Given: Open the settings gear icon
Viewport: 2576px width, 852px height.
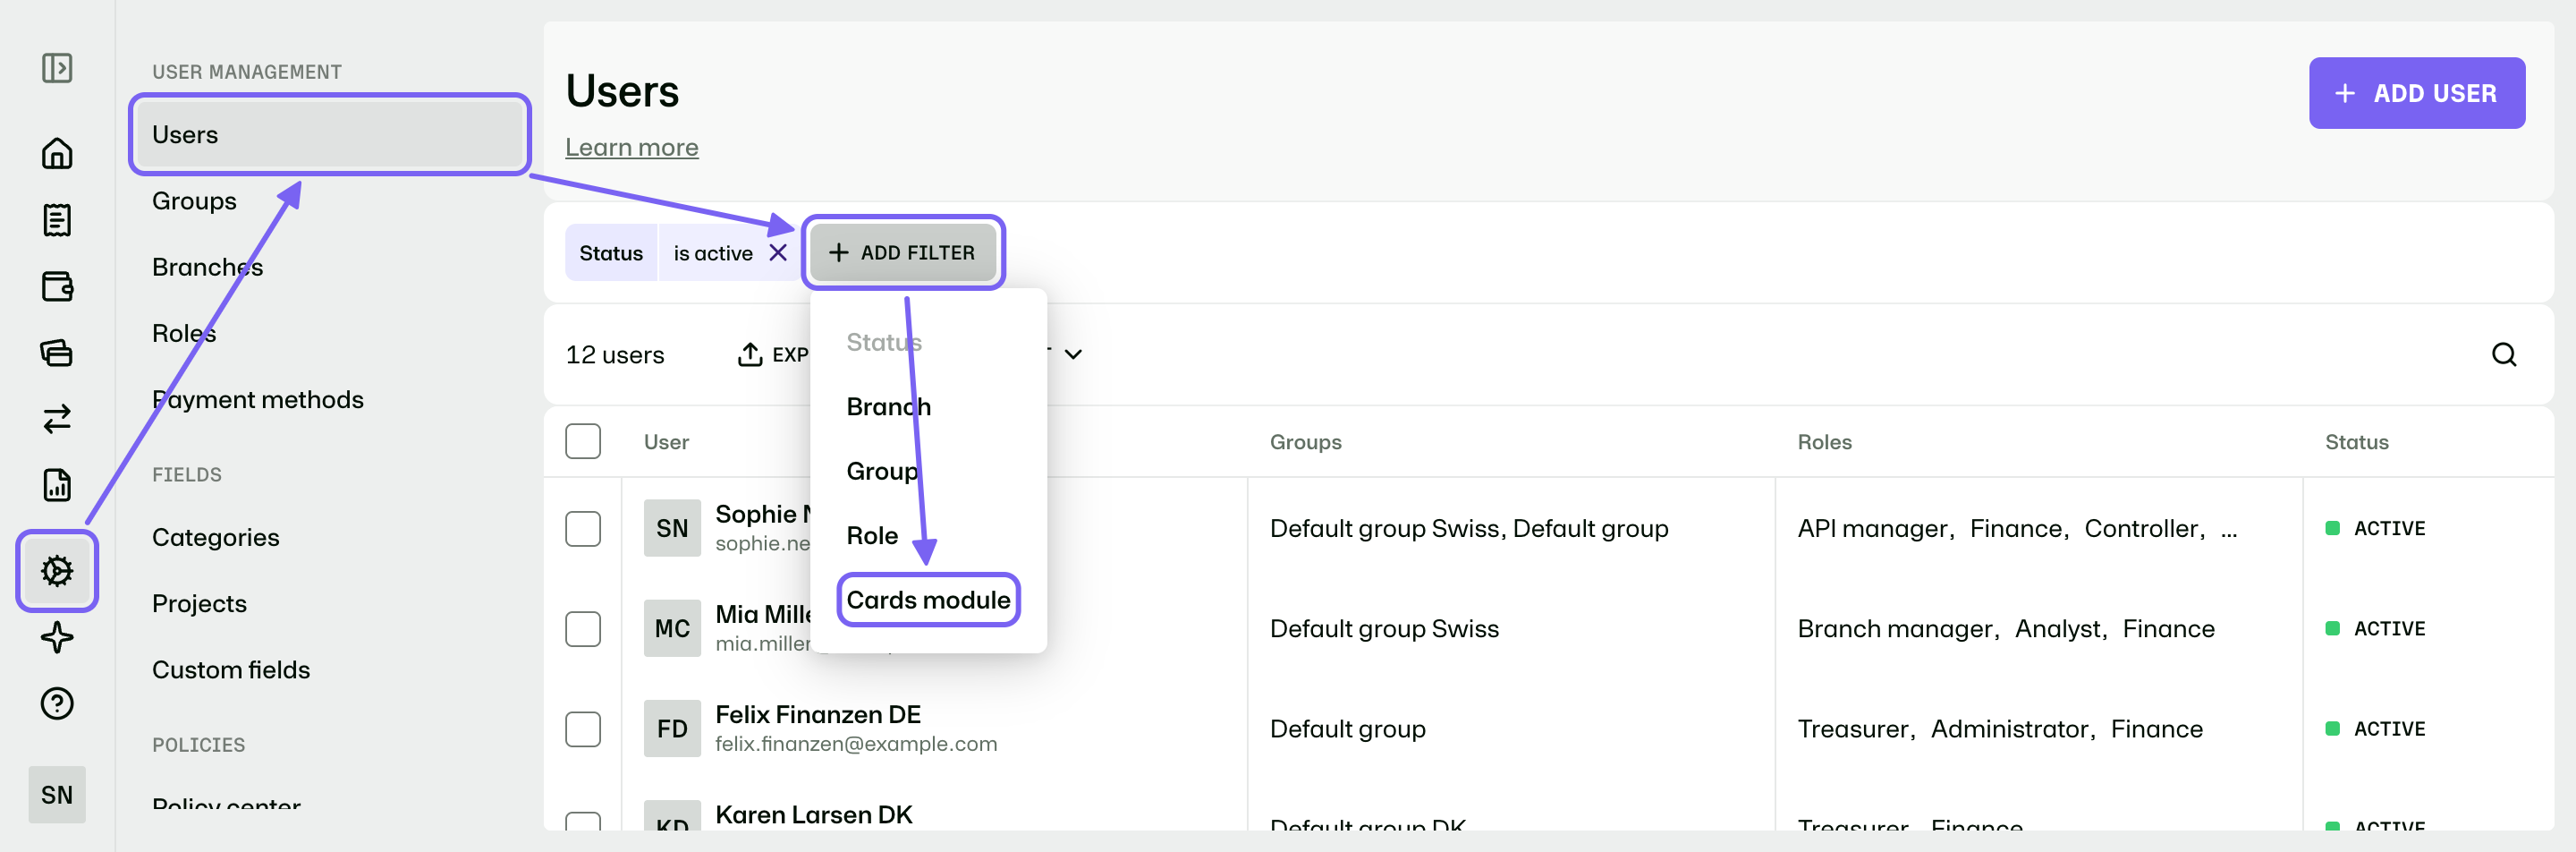Looking at the screenshot, I should point(57,571).
